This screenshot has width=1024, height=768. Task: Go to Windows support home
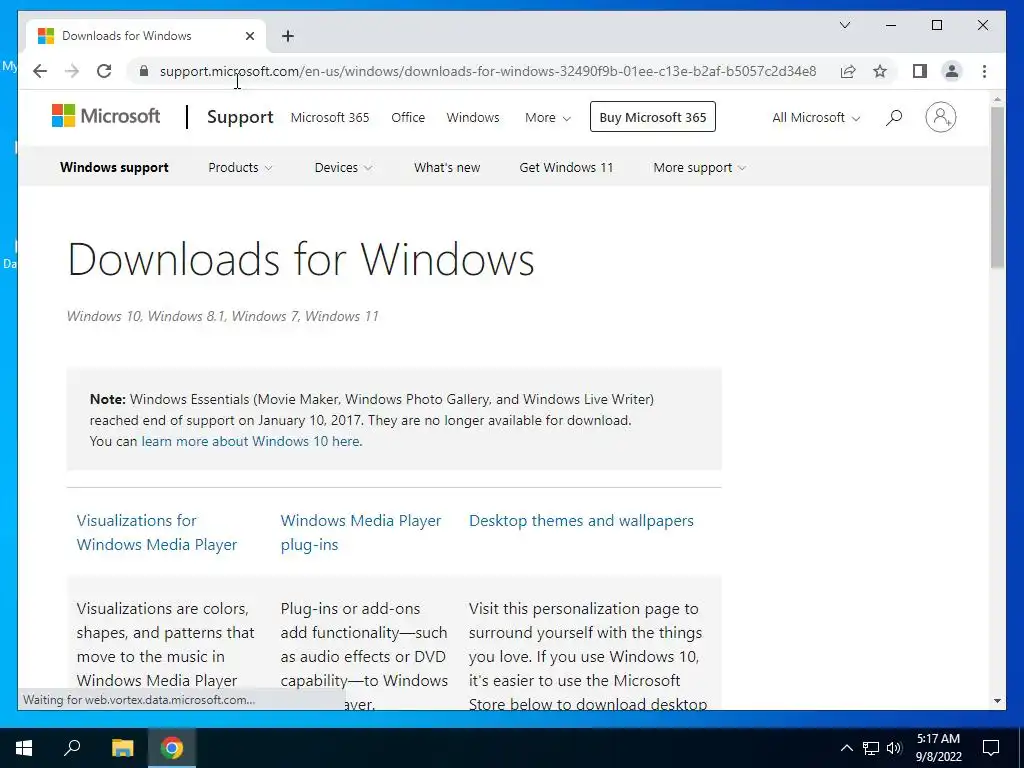[114, 168]
